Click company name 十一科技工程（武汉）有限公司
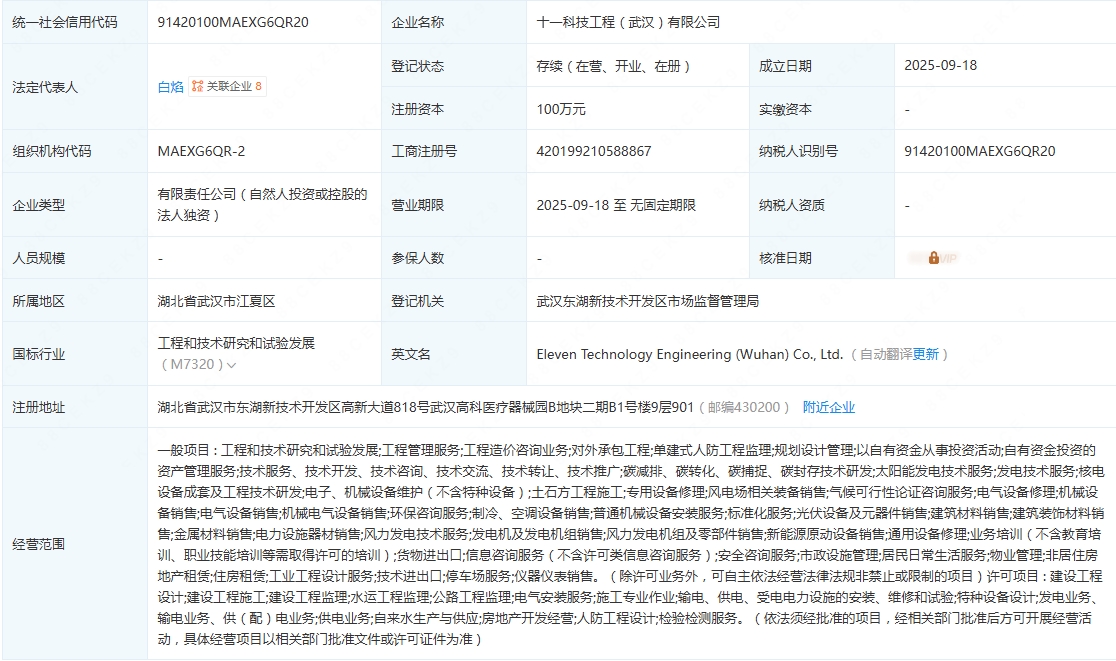The image size is (1116, 661). pos(628,22)
